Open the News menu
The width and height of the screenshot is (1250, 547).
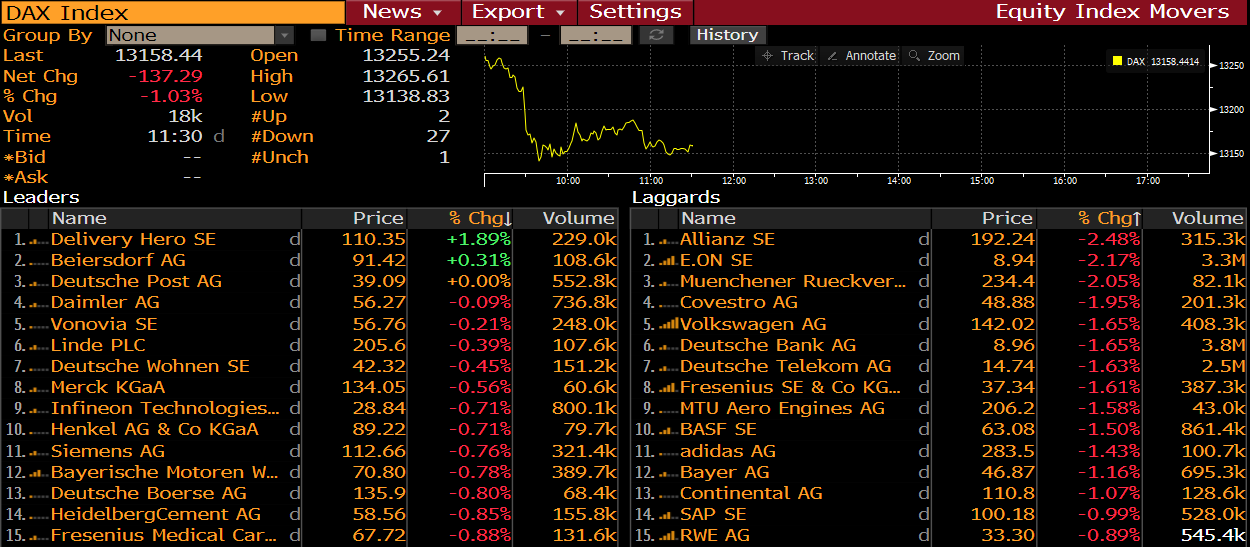coord(402,12)
